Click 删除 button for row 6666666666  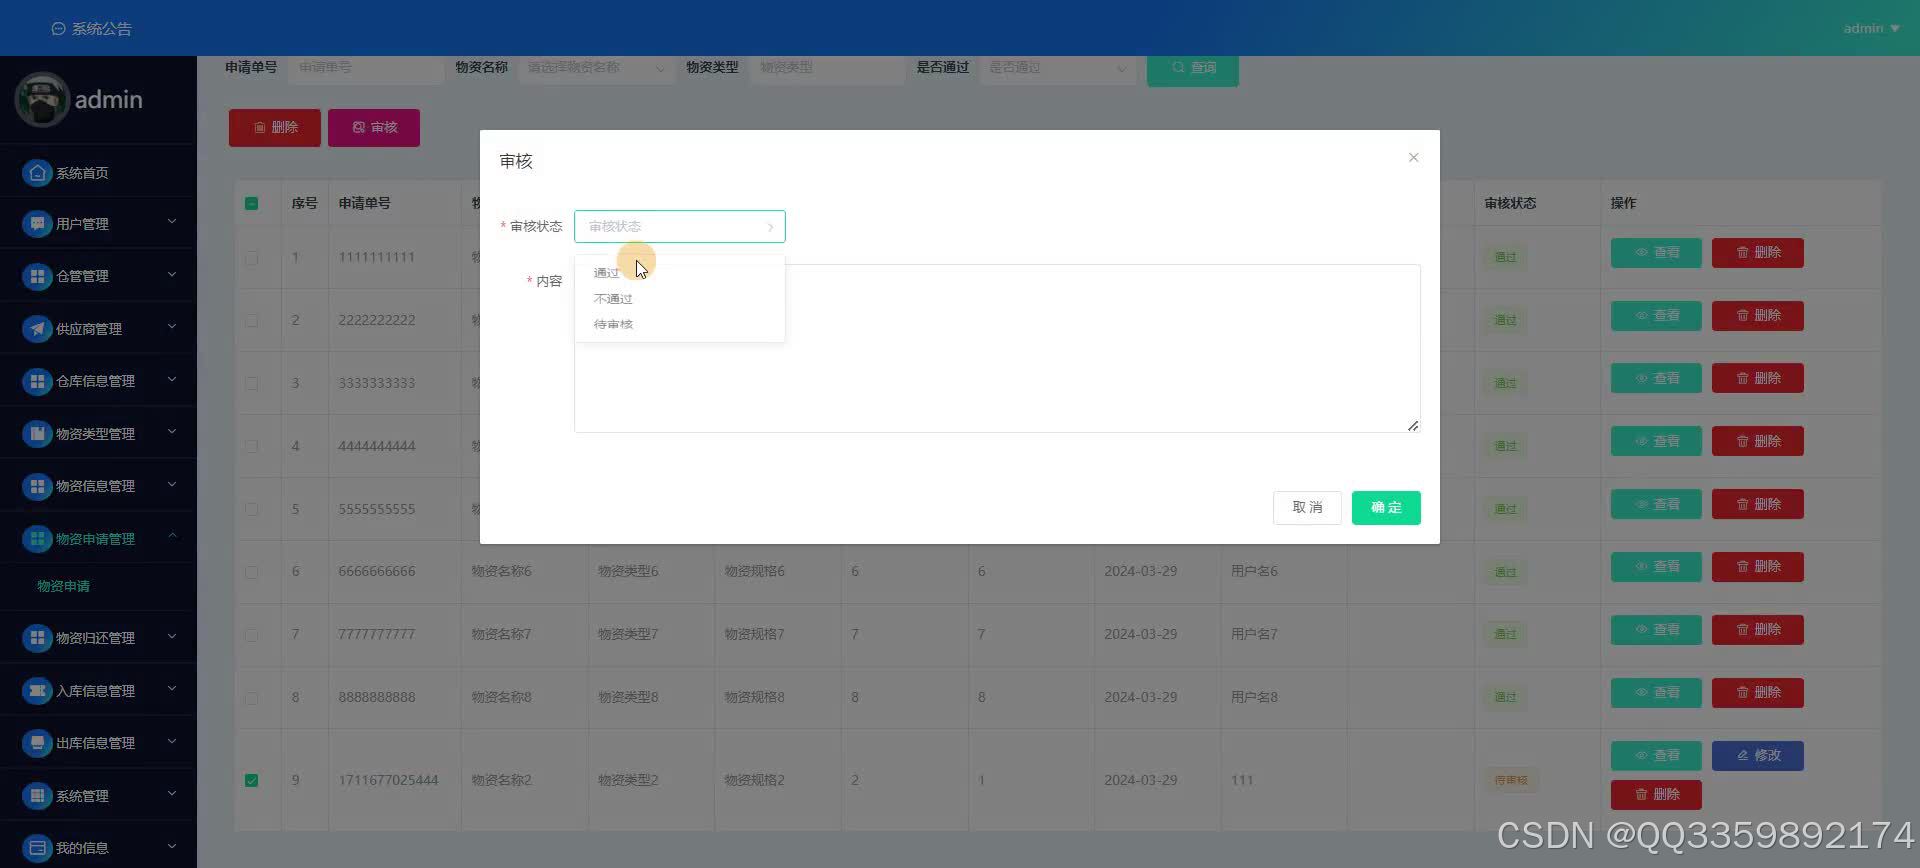[x=1758, y=567]
